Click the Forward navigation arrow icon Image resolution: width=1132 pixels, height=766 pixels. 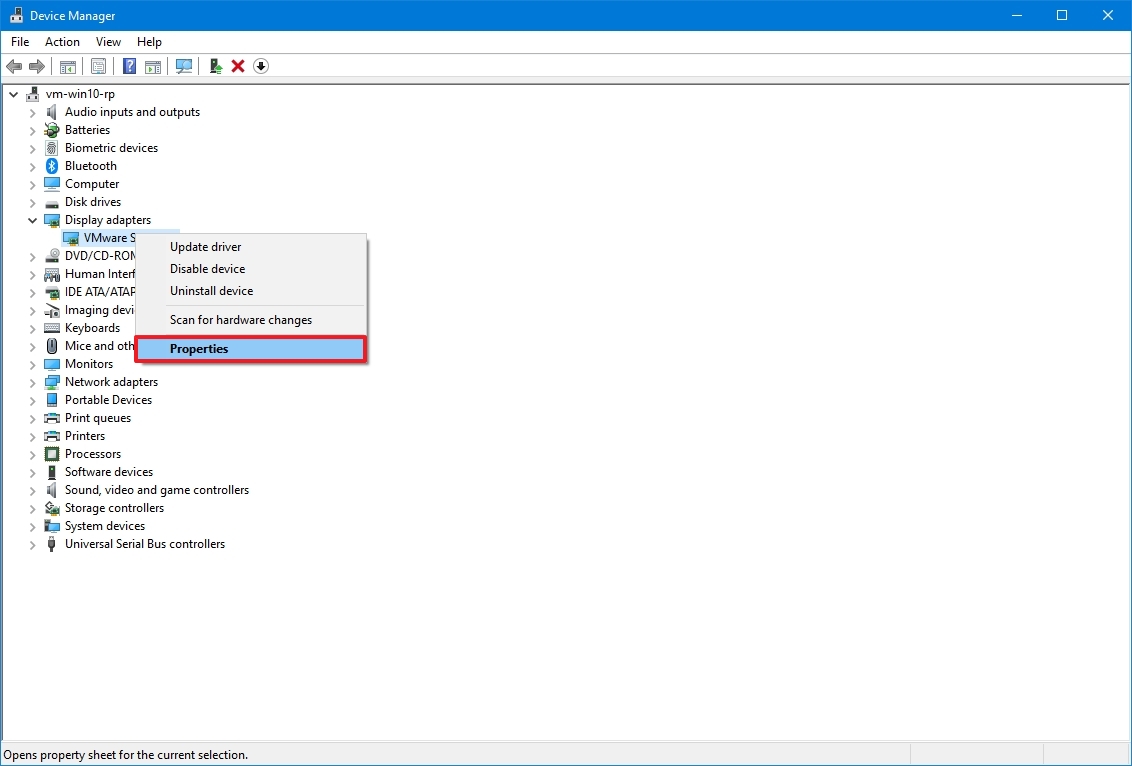pos(38,66)
